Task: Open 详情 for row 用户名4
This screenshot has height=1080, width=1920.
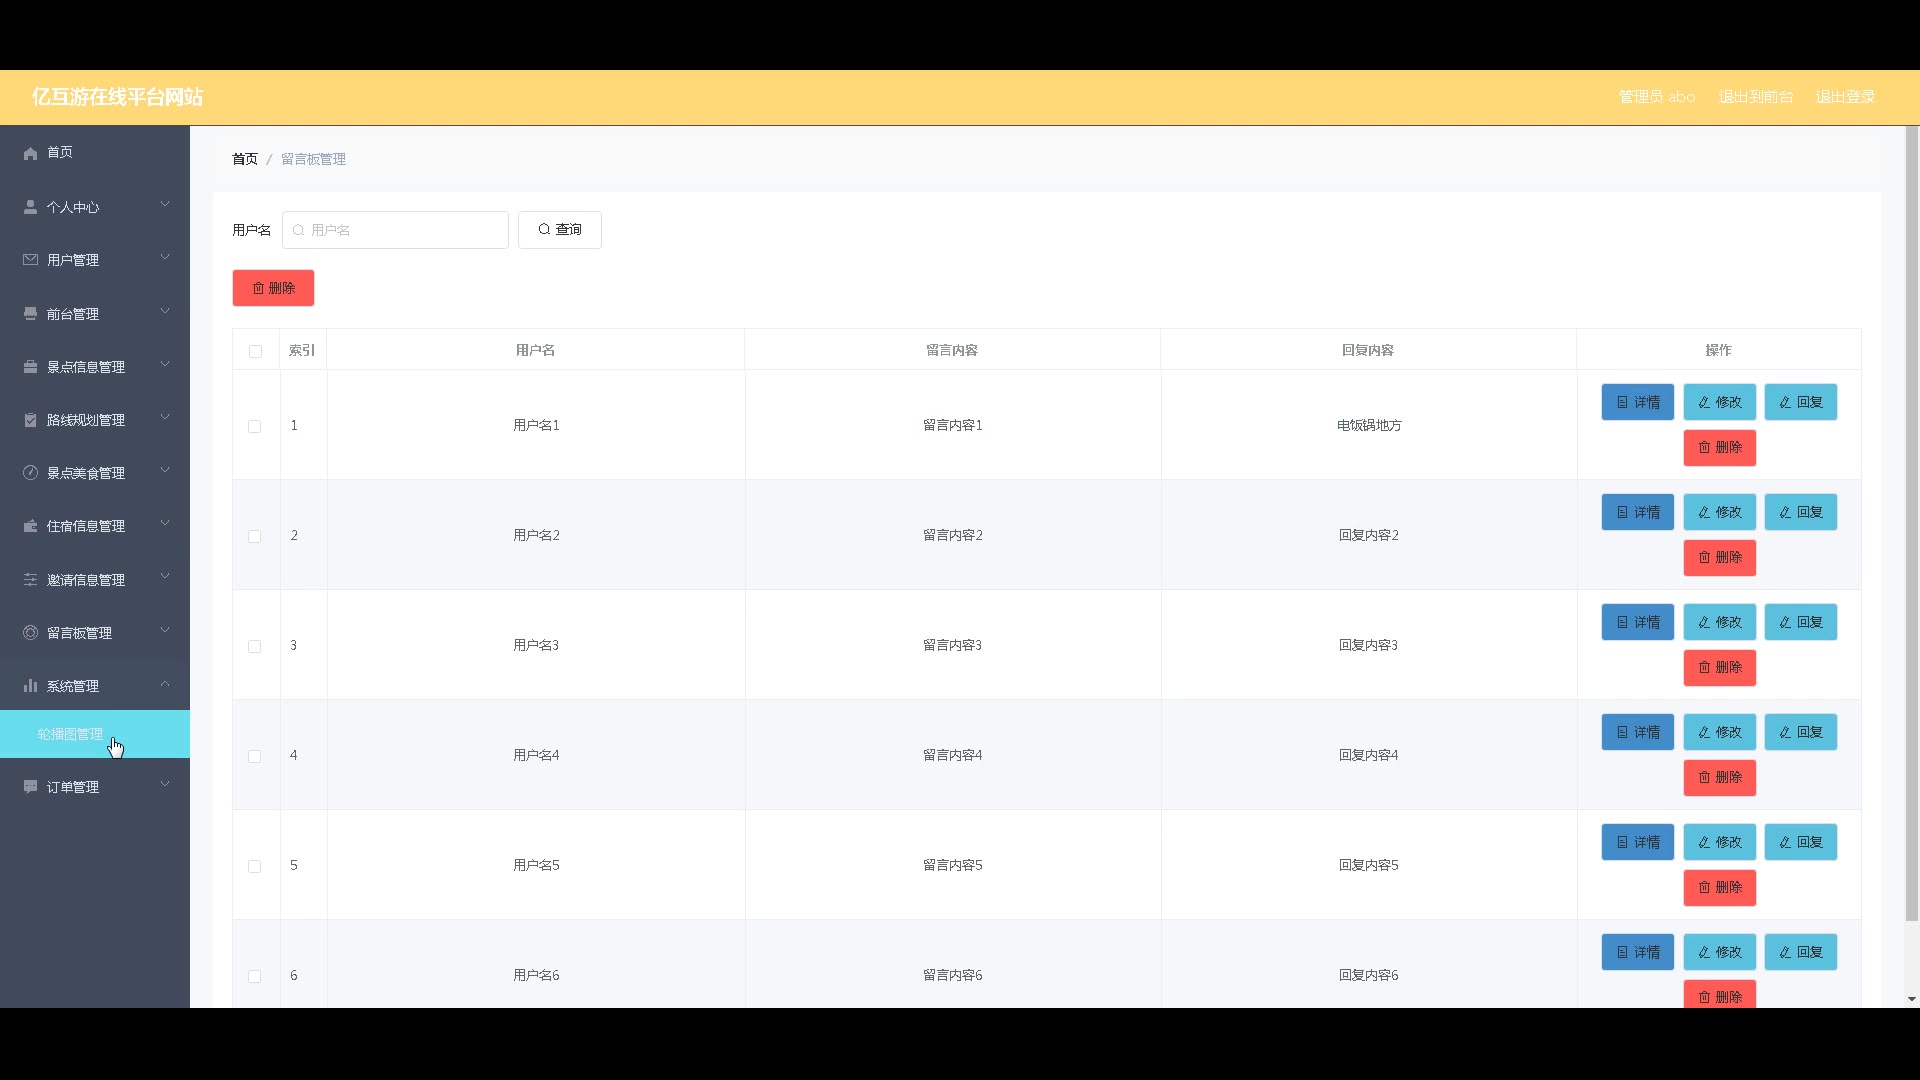Action: (1637, 732)
